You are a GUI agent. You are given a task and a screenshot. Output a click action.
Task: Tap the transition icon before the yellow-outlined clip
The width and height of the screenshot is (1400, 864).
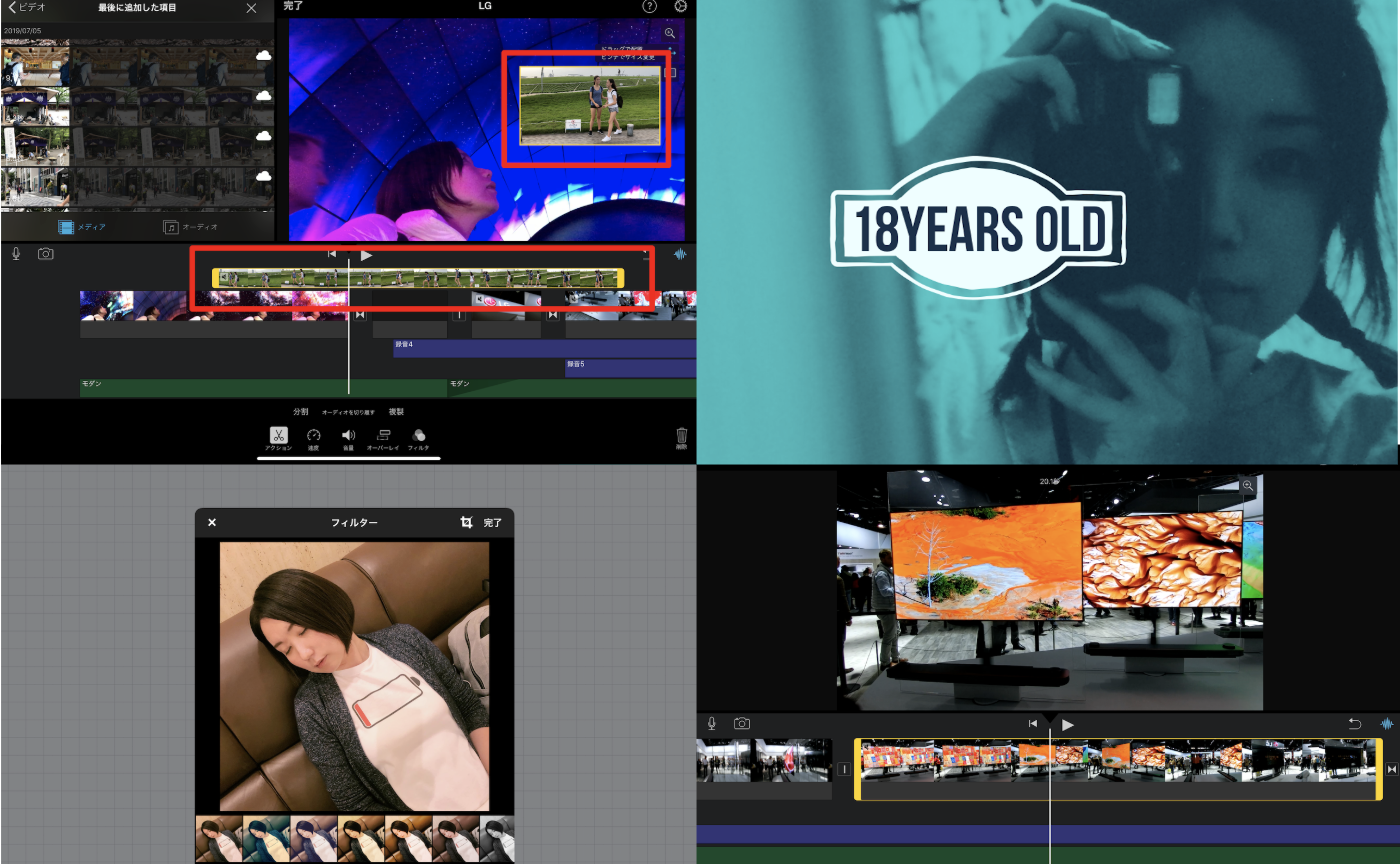(844, 769)
